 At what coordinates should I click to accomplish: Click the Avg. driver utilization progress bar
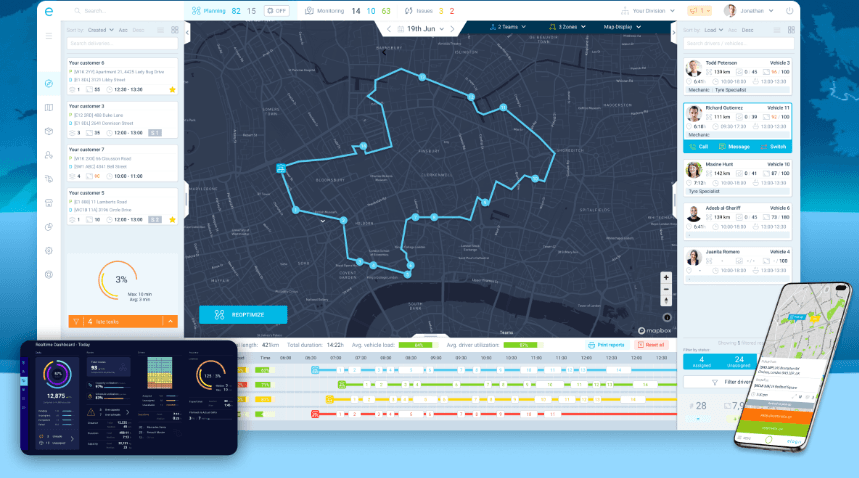tap(523, 345)
